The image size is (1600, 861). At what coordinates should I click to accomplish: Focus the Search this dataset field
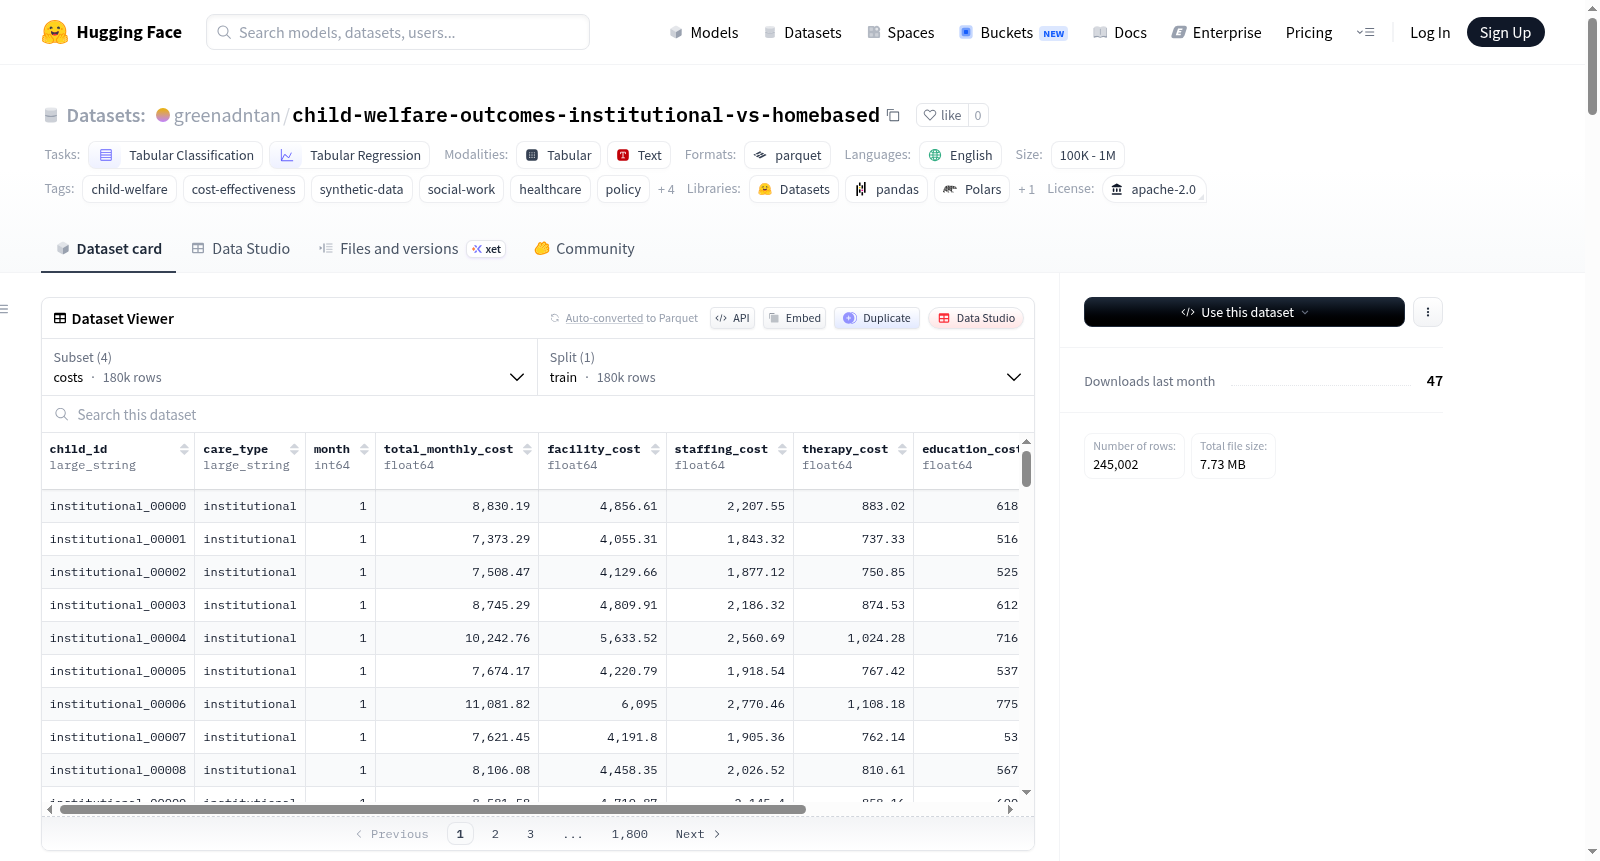(x=538, y=415)
